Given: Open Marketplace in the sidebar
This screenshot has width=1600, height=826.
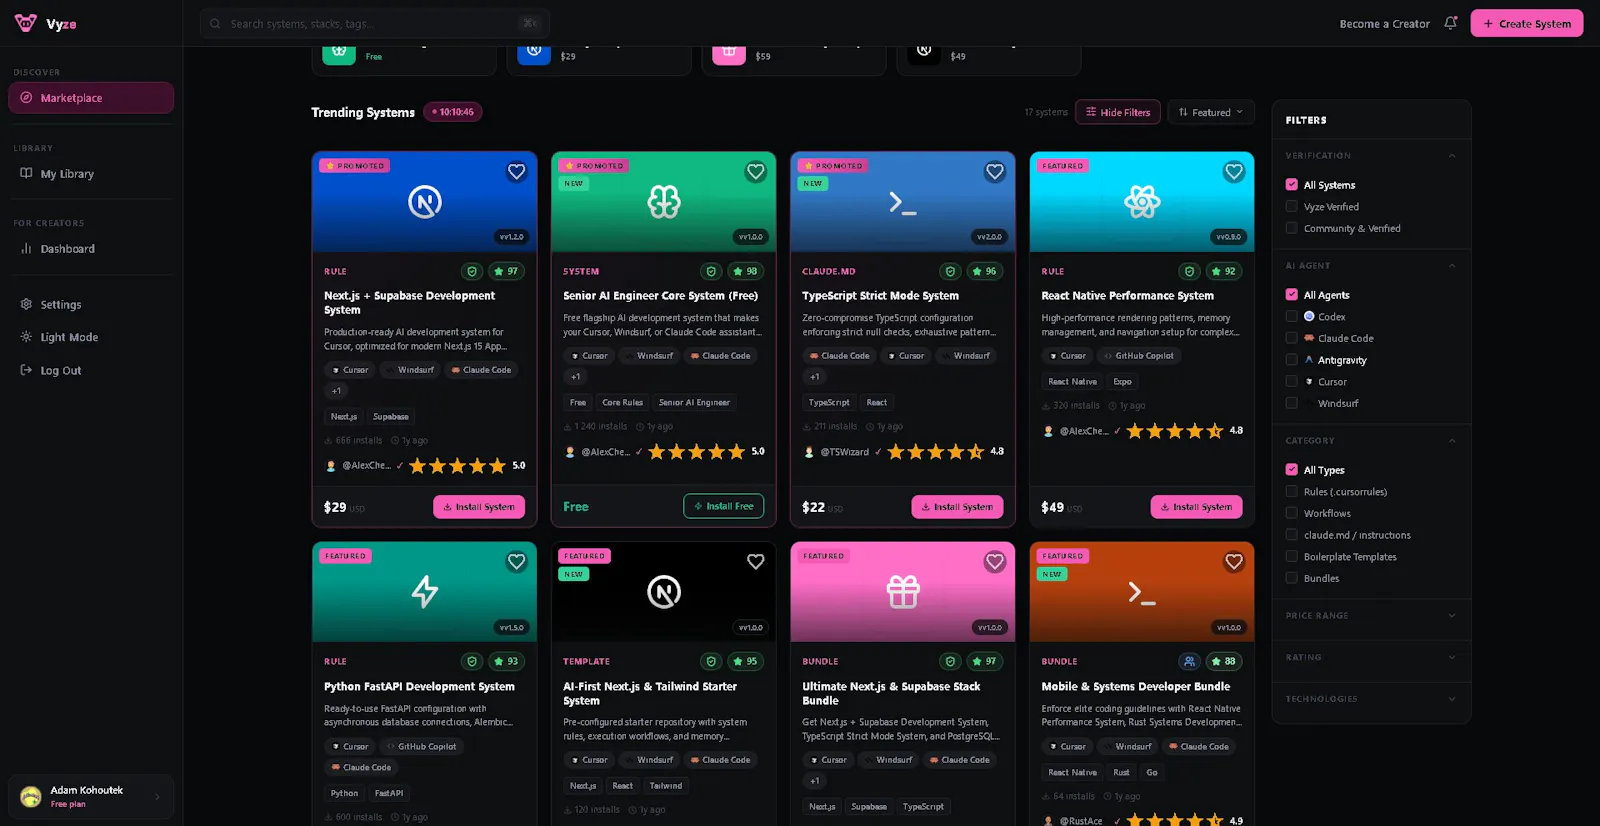Looking at the screenshot, I should 91,98.
